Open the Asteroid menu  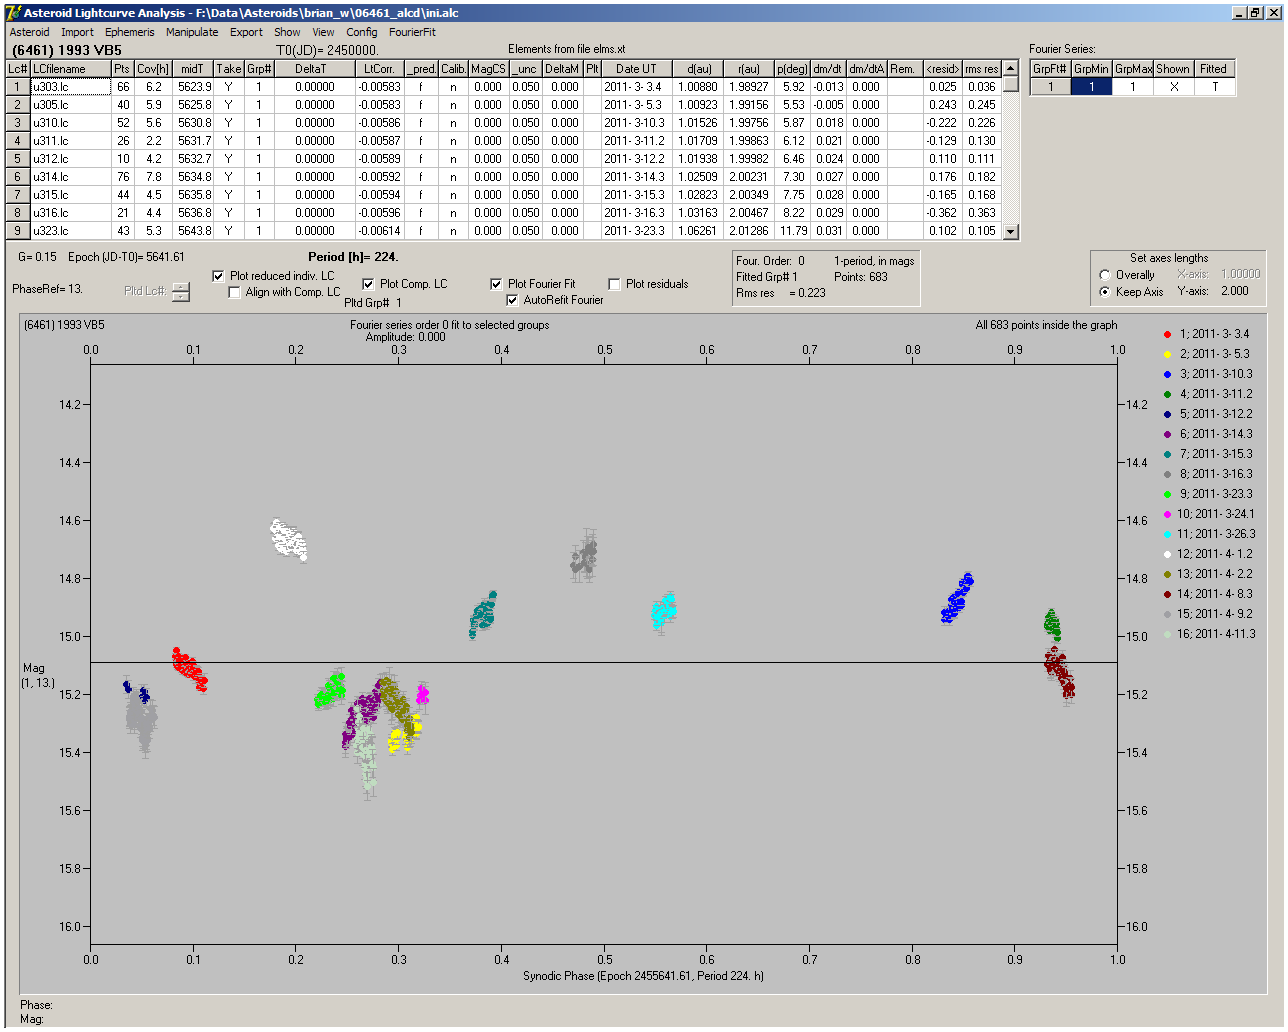(29, 32)
